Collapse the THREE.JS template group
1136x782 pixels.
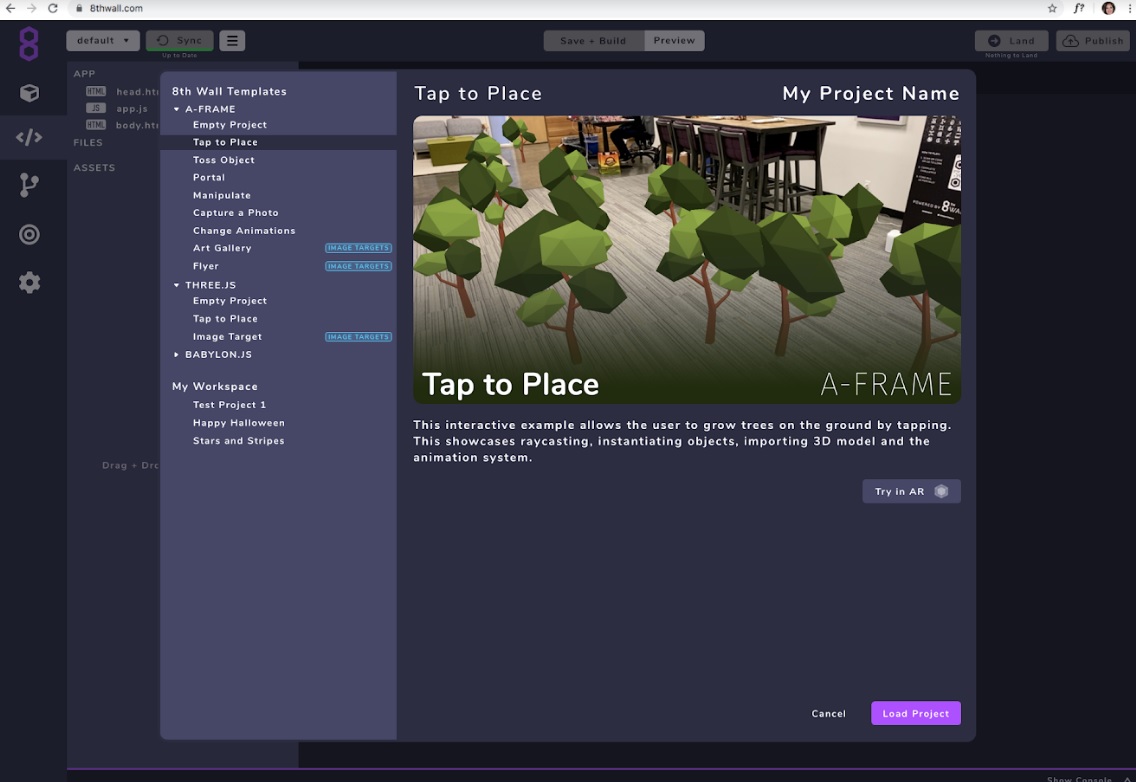pyautogui.click(x=176, y=285)
